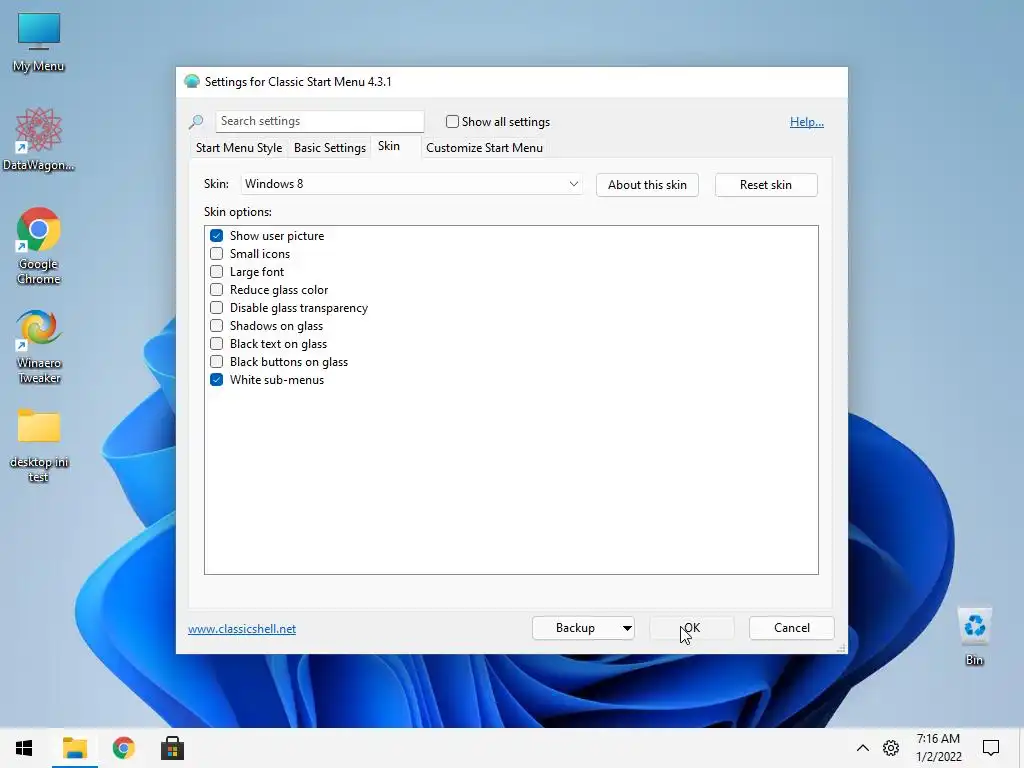Open the Windows Start button
The width and height of the screenshot is (1024, 768).
tap(24, 748)
